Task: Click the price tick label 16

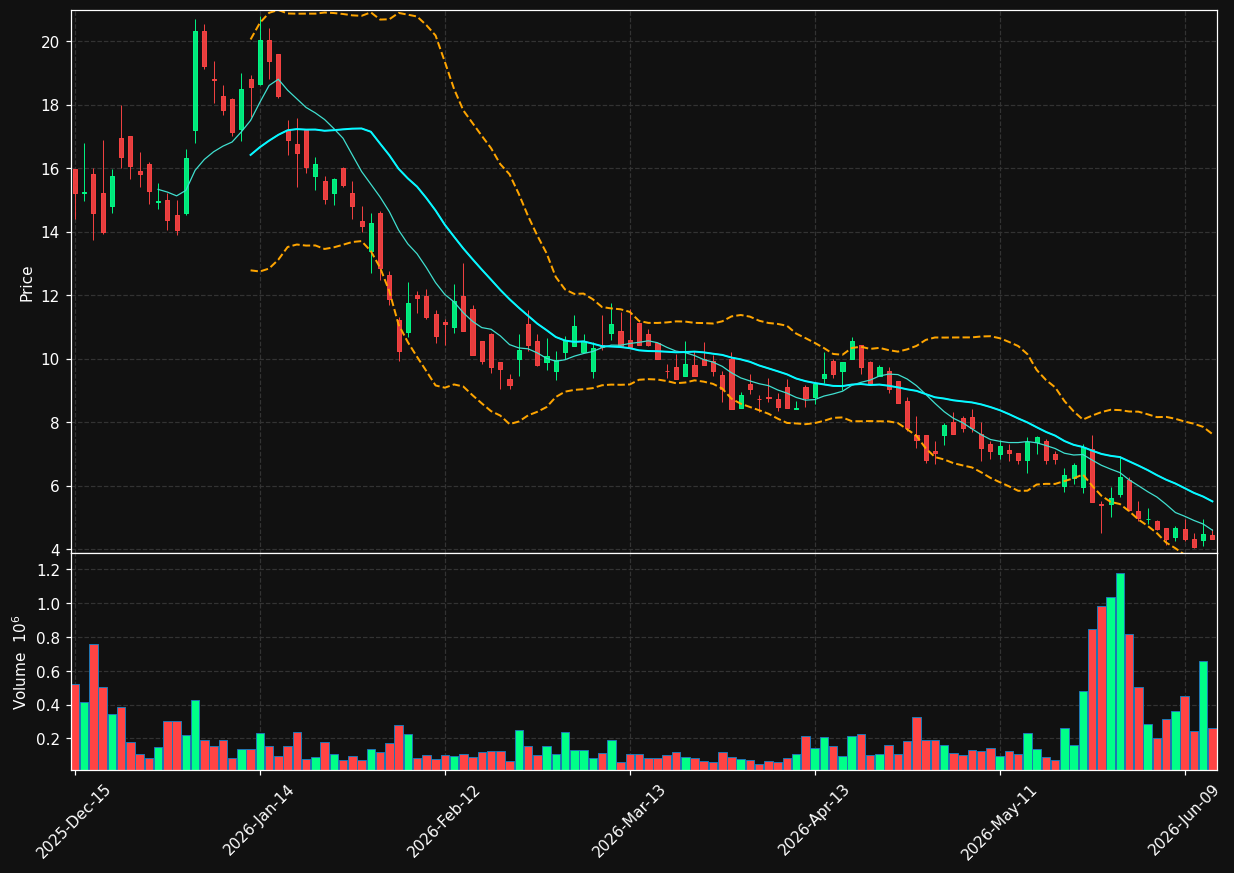Action: click(x=51, y=169)
